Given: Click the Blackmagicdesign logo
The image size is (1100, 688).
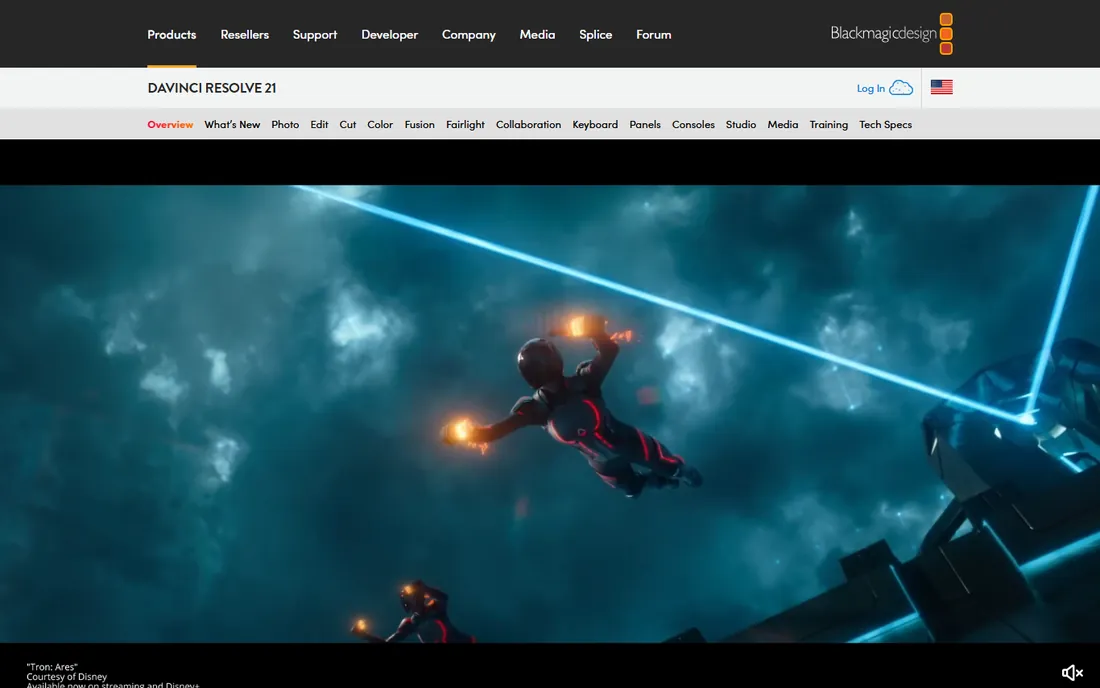Looking at the screenshot, I should [891, 34].
